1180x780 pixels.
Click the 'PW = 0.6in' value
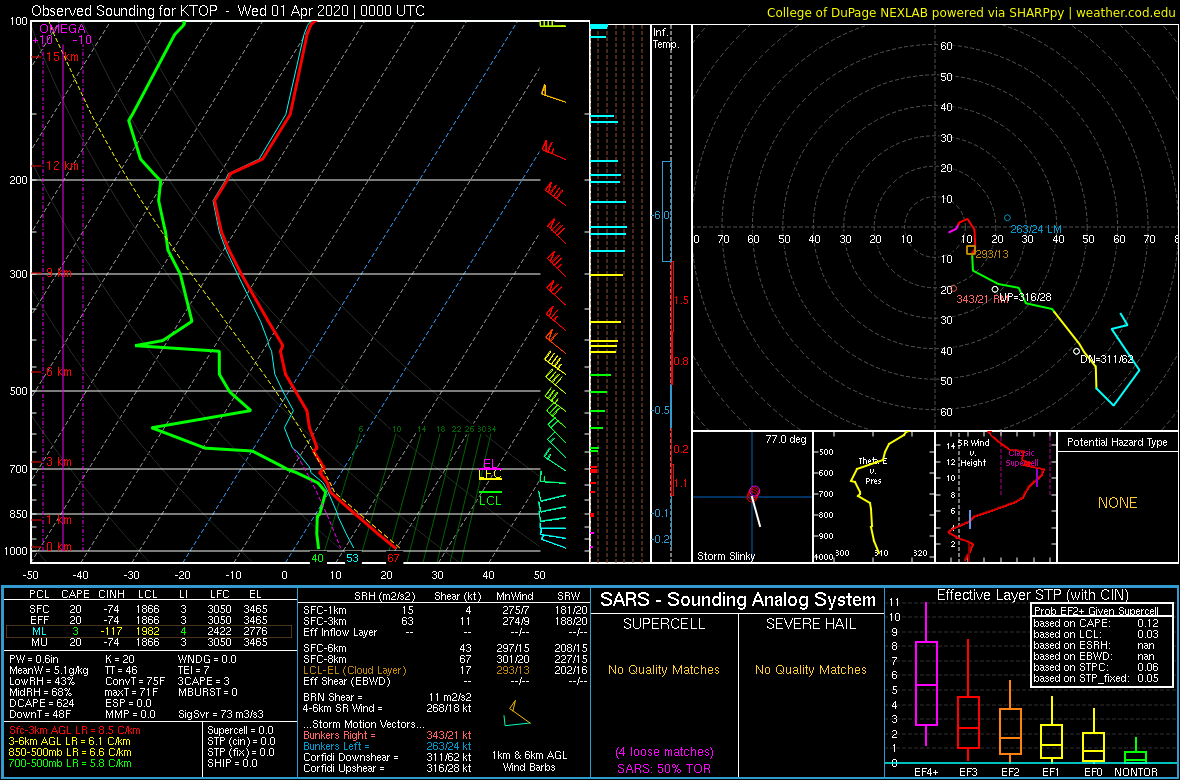click(34, 660)
